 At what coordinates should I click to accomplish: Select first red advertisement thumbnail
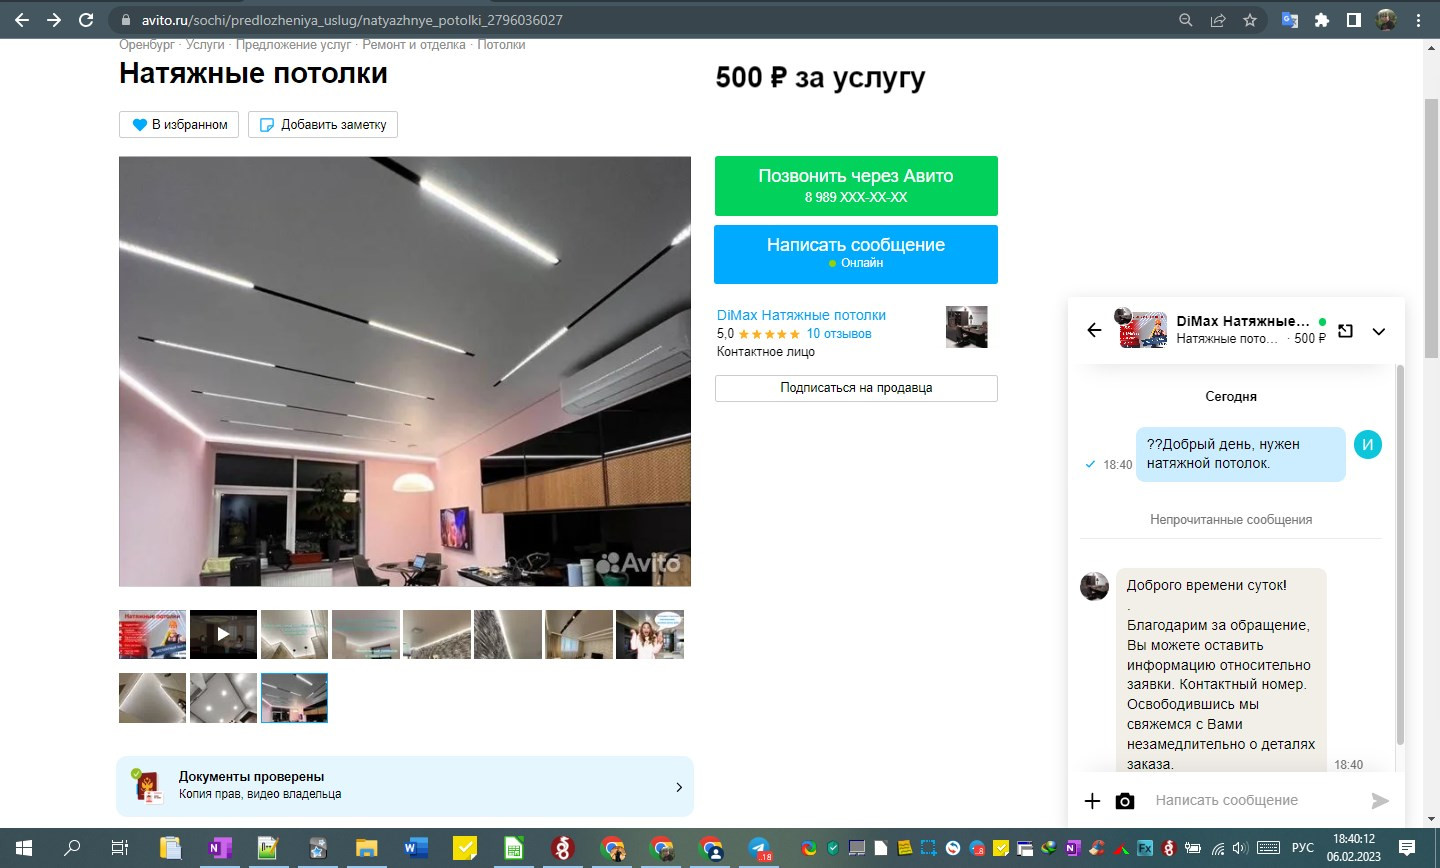pyautogui.click(x=152, y=634)
